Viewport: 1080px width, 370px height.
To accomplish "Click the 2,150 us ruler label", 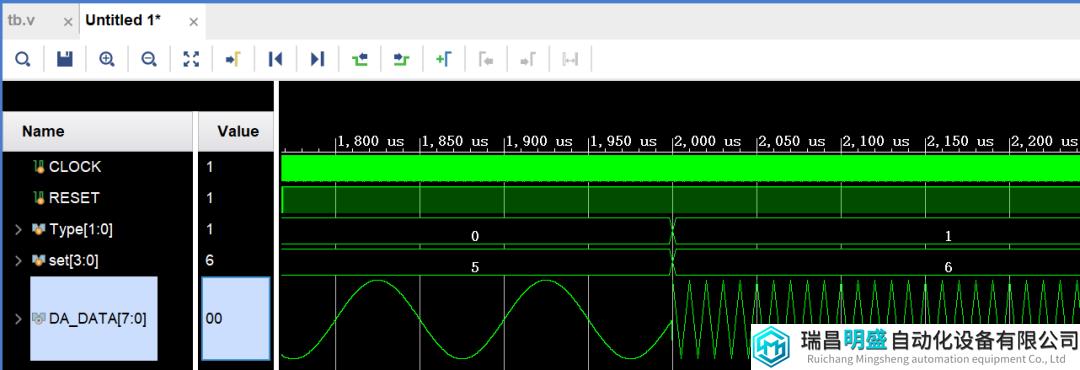I will (961, 141).
